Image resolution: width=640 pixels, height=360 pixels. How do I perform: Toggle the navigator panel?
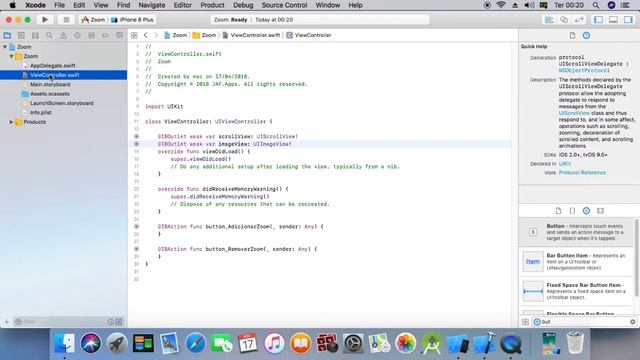point(598,20)
